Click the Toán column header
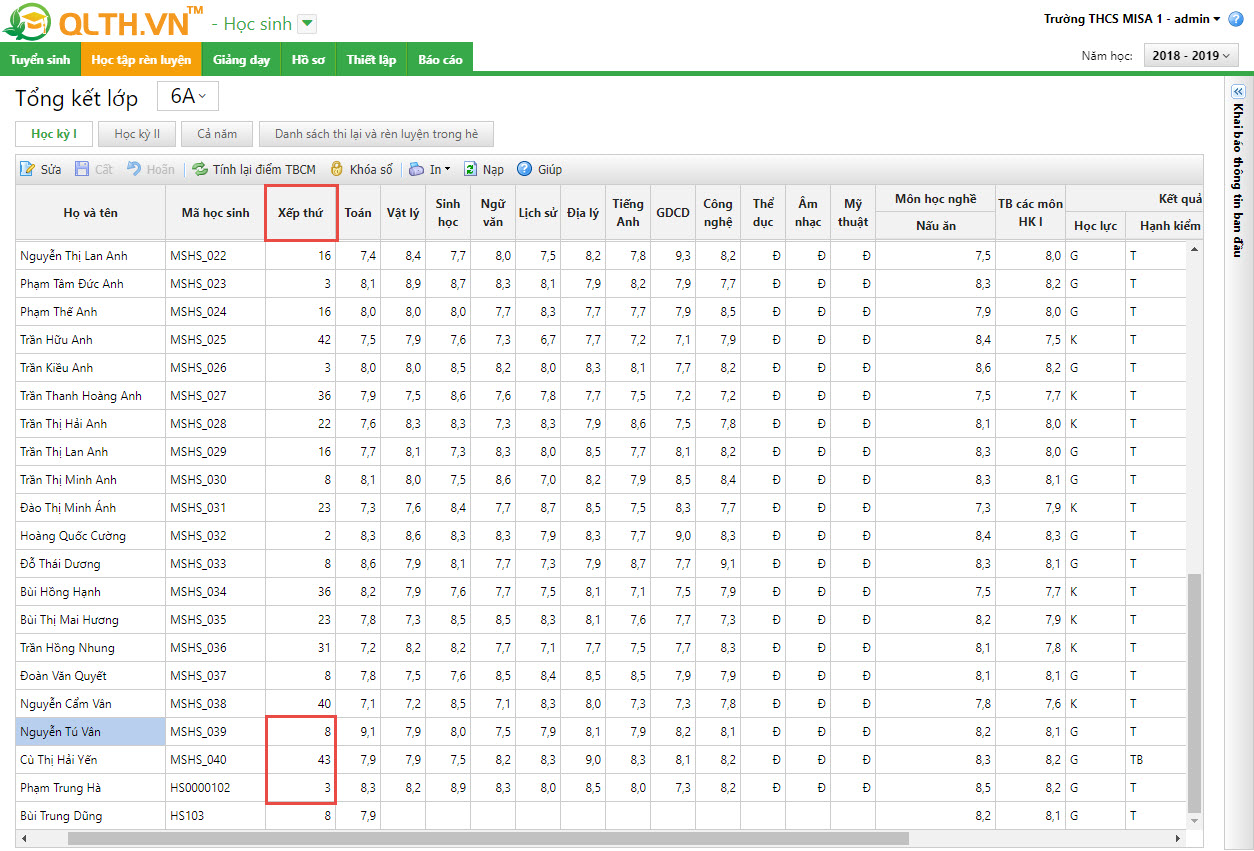This screenshot has height=851, width=1254. coord(358,212)
